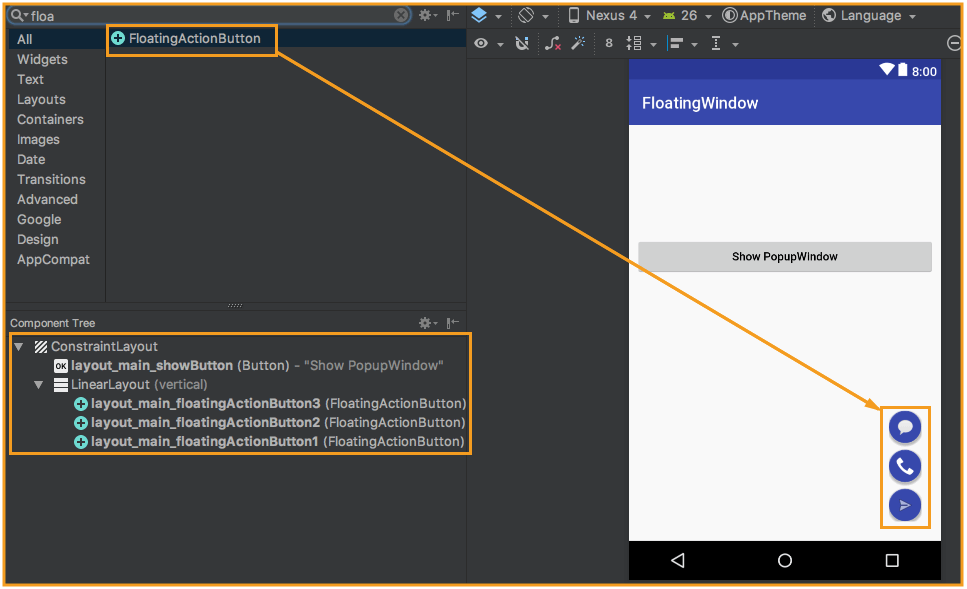Collapse the palette panel with hide icon
967x589 pixels.
[453, 15]
